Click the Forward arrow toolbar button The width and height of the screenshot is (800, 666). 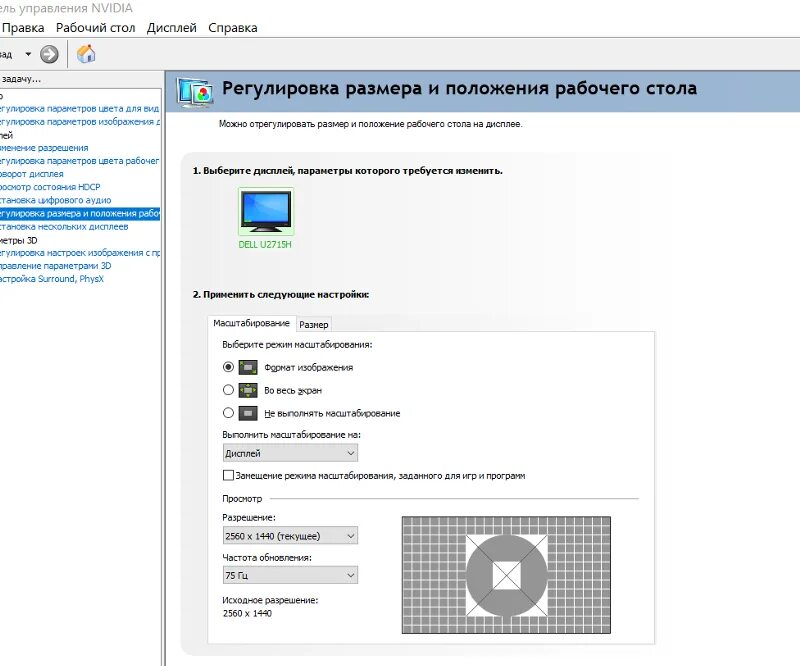click(49, 54)
